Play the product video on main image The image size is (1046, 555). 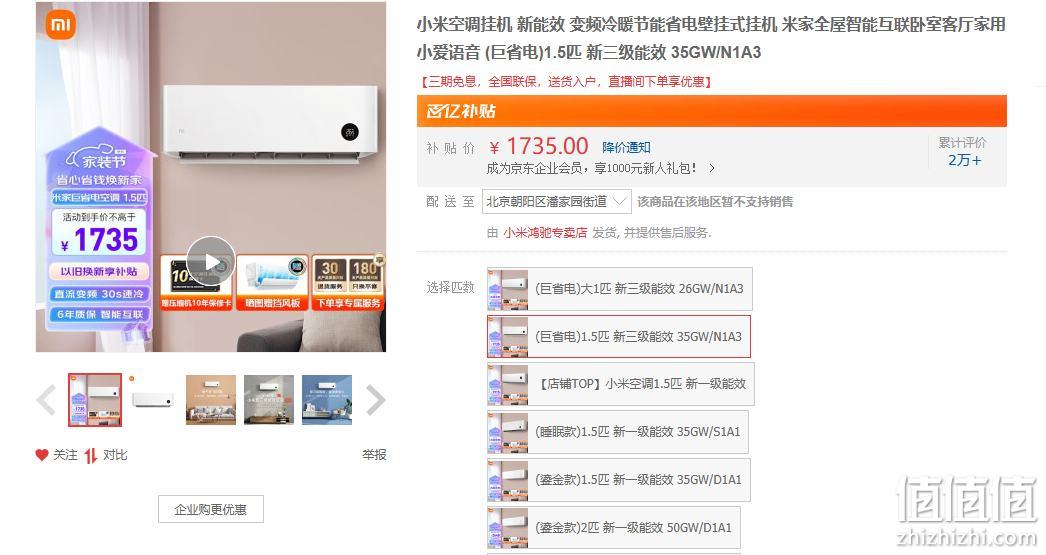[x=210, y=261]
